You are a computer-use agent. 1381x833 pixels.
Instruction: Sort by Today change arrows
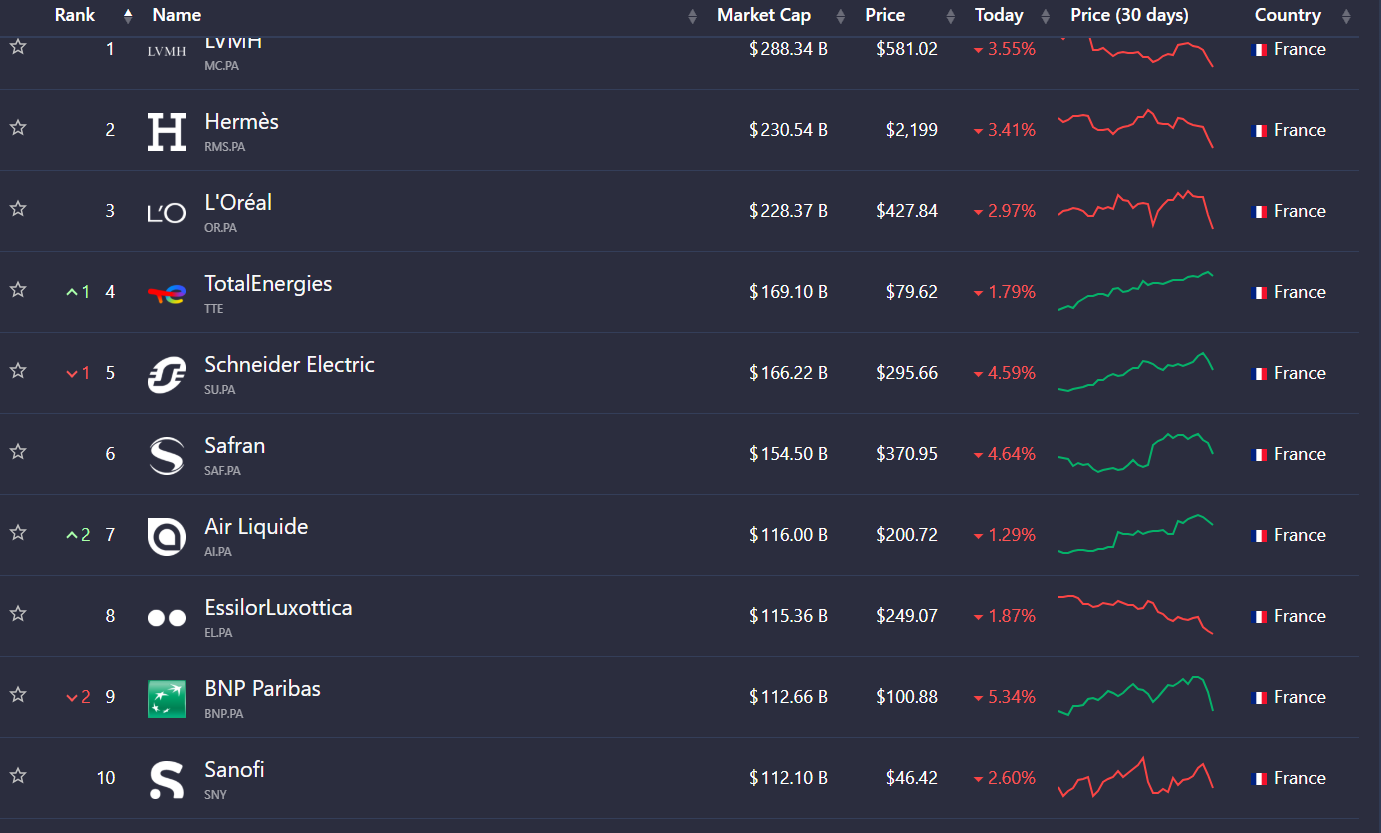click(1046, 16)
